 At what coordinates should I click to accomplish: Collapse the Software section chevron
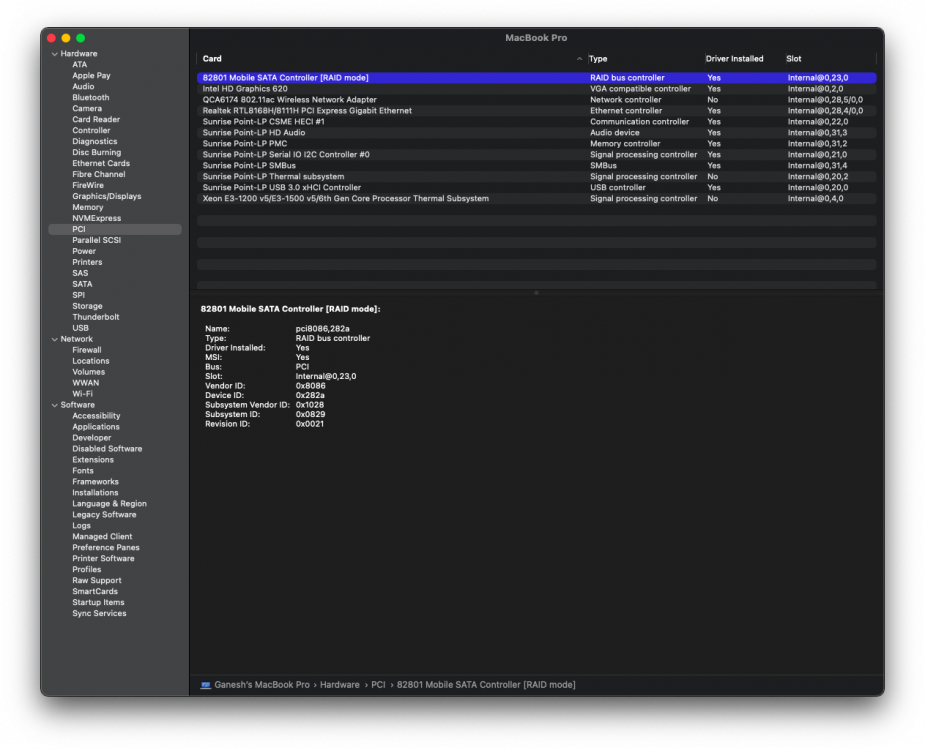coord(55,405)
